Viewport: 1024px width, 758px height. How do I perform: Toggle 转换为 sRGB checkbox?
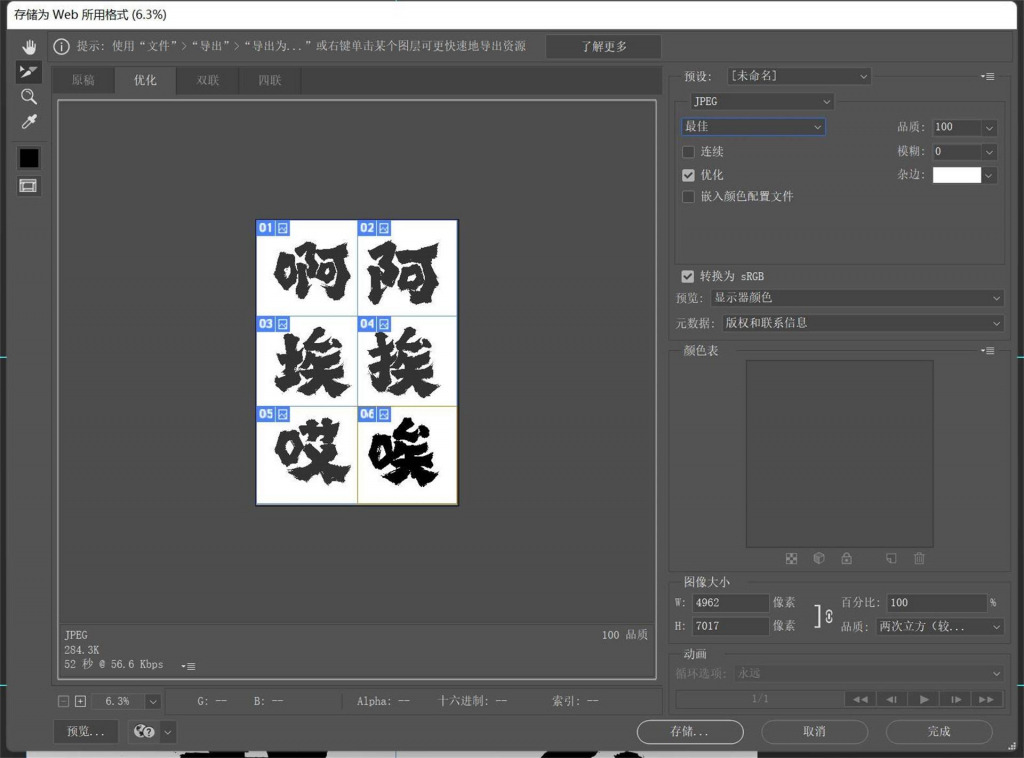click(x=687, y=276)
